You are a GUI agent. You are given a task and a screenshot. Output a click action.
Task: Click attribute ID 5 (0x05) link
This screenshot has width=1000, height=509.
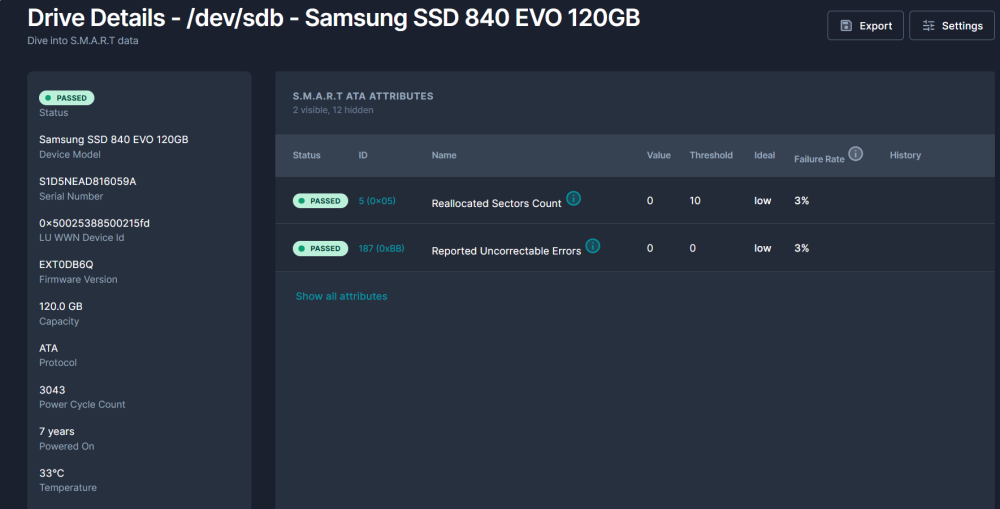[x=377, y=200]
